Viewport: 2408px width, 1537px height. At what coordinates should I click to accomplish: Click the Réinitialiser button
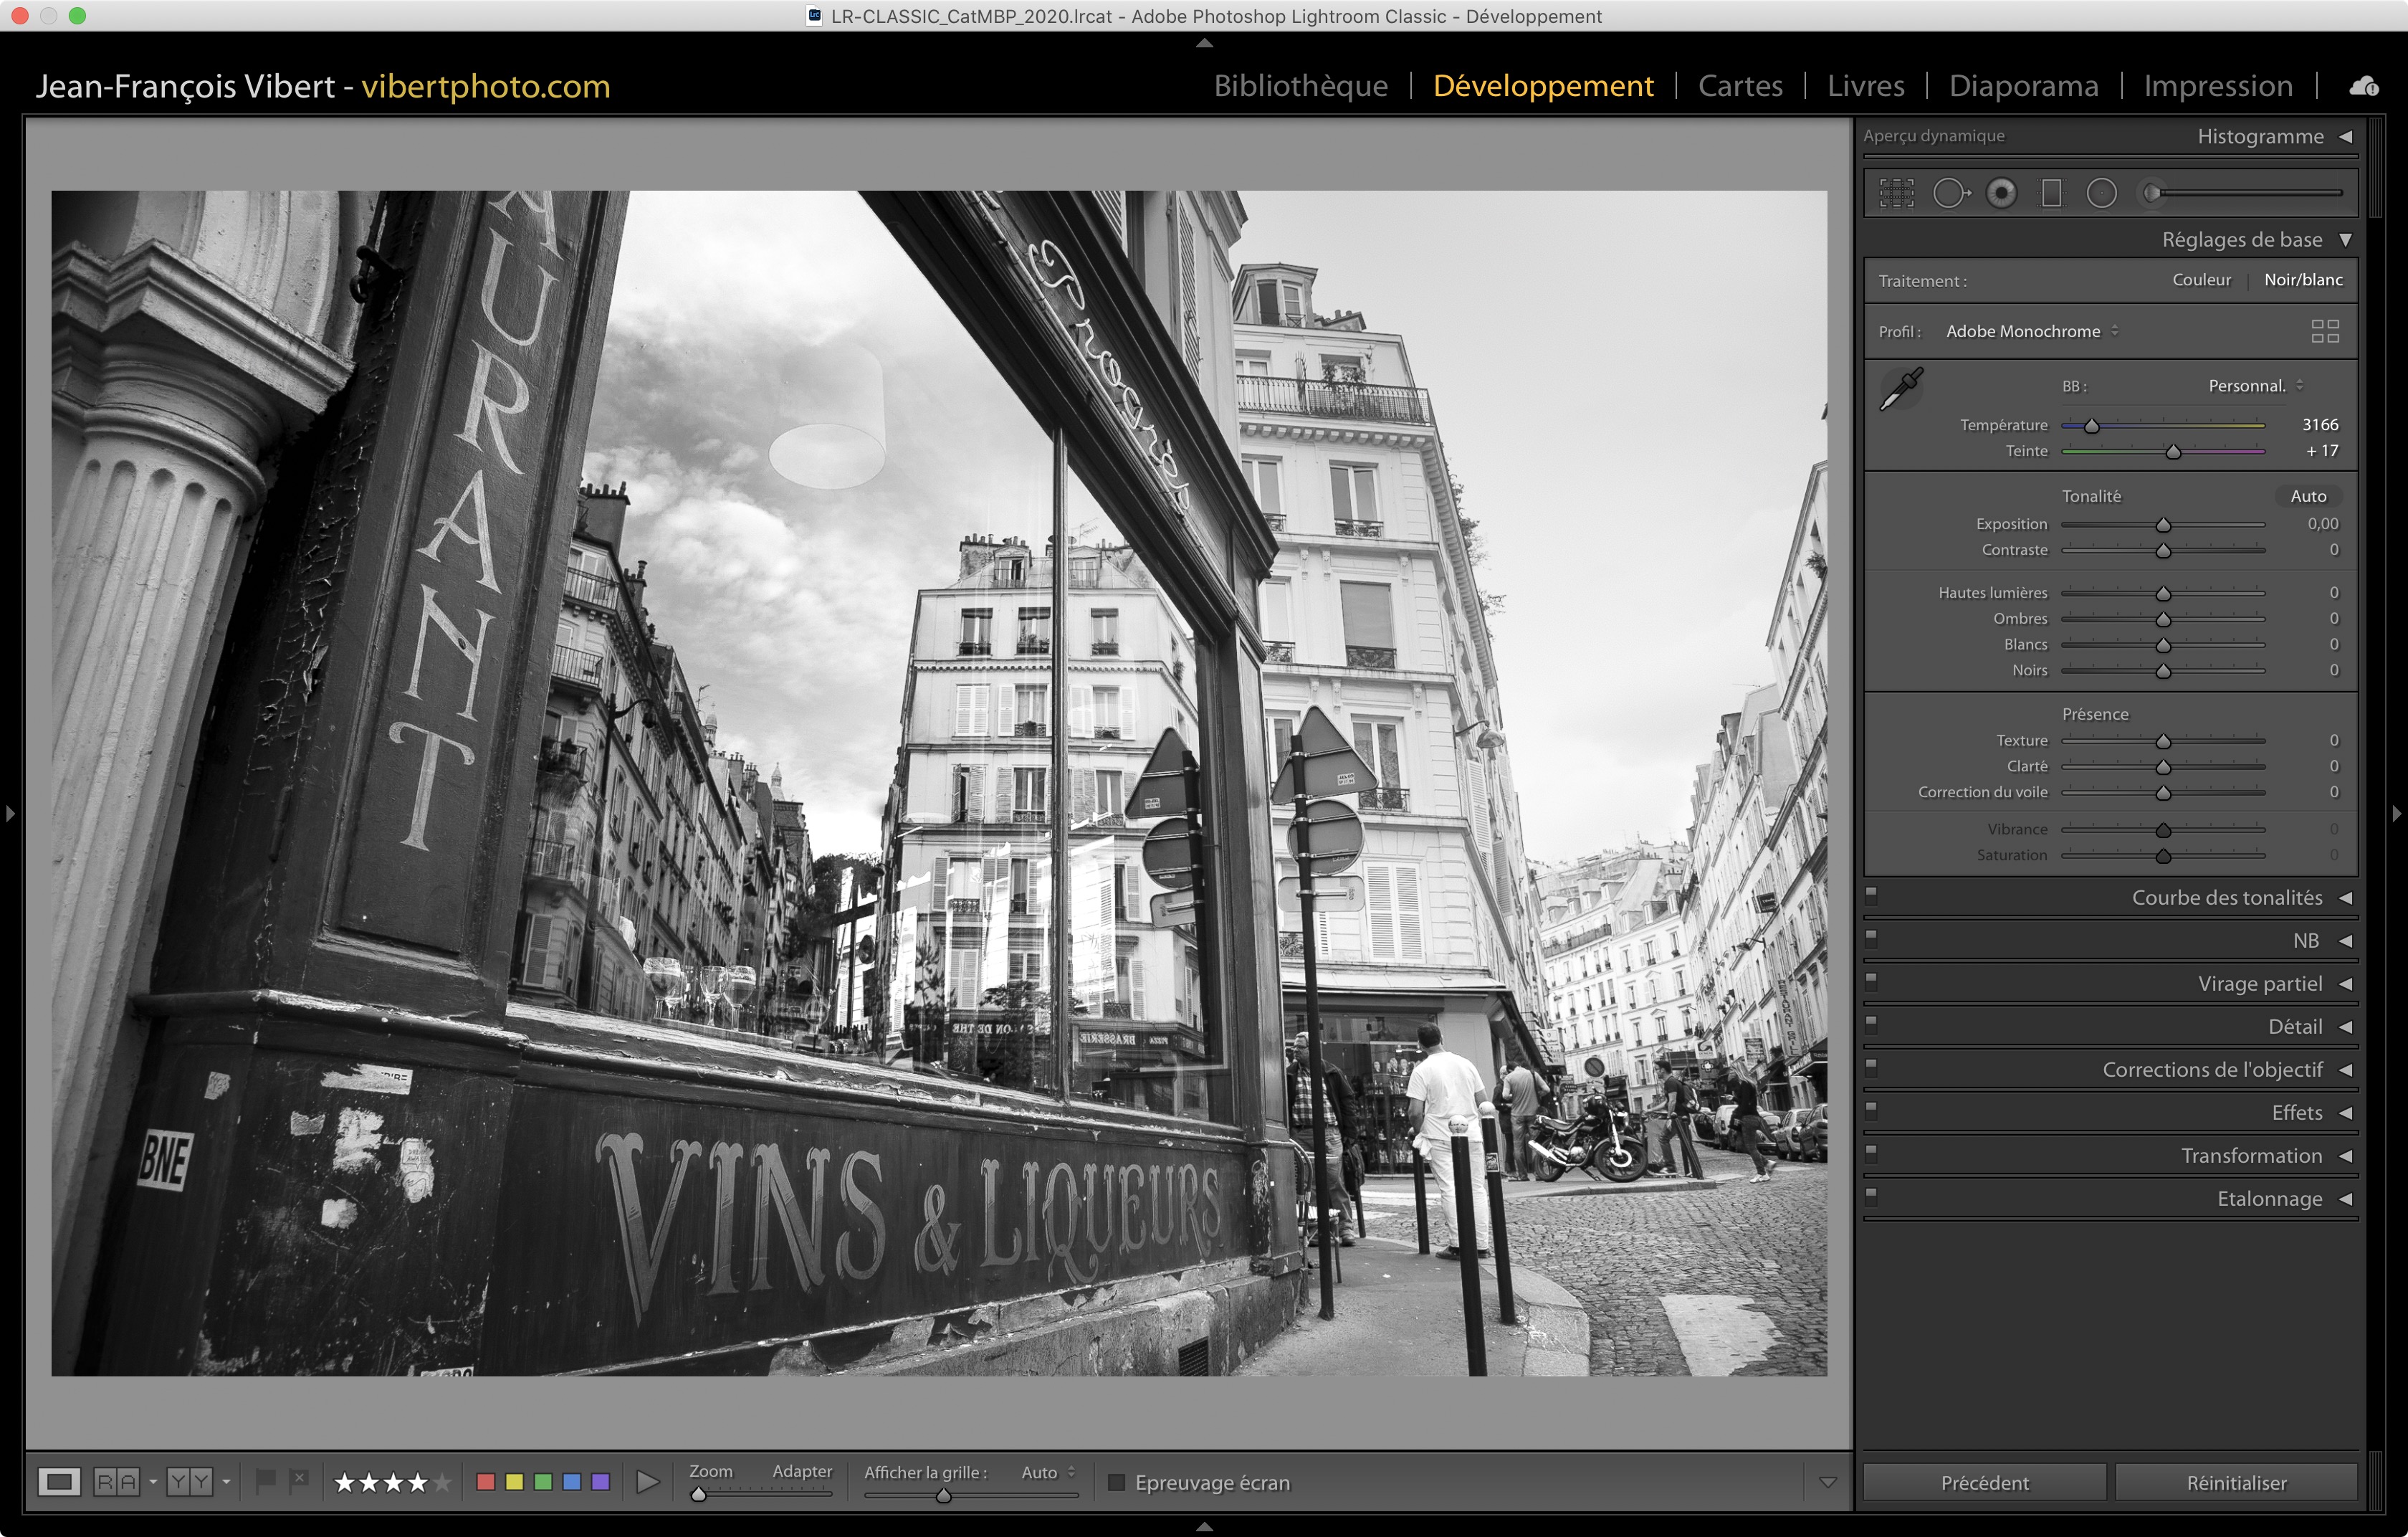tap(2236, 1482)
